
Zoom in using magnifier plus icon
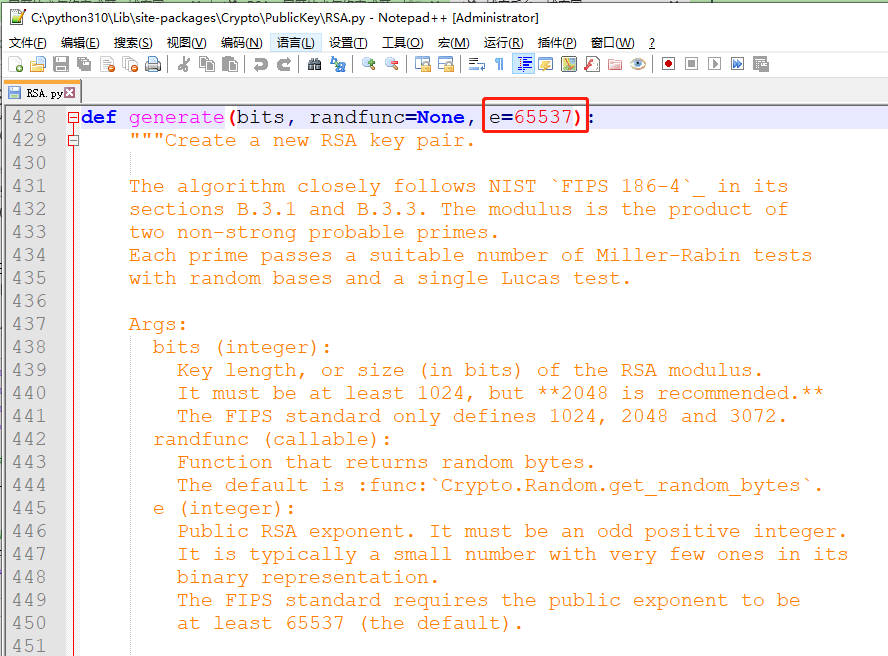[x=369, y=65]
